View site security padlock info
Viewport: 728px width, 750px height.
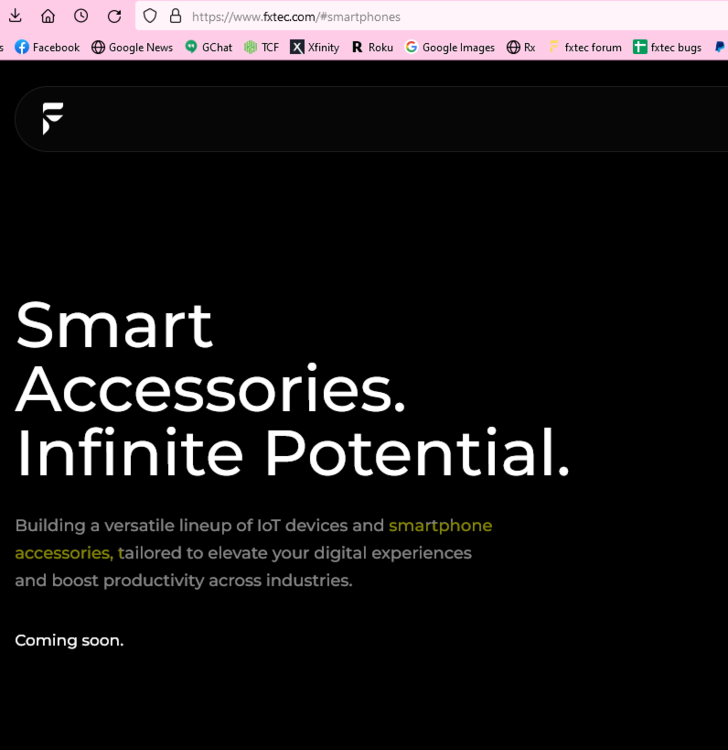pos(175,16)
